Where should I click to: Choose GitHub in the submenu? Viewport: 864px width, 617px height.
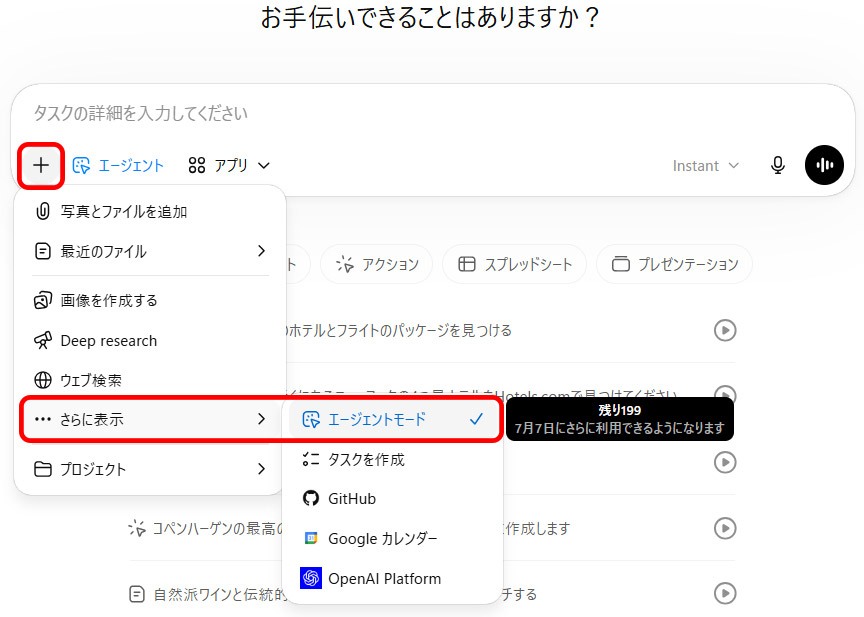click(x=393, y=499)
